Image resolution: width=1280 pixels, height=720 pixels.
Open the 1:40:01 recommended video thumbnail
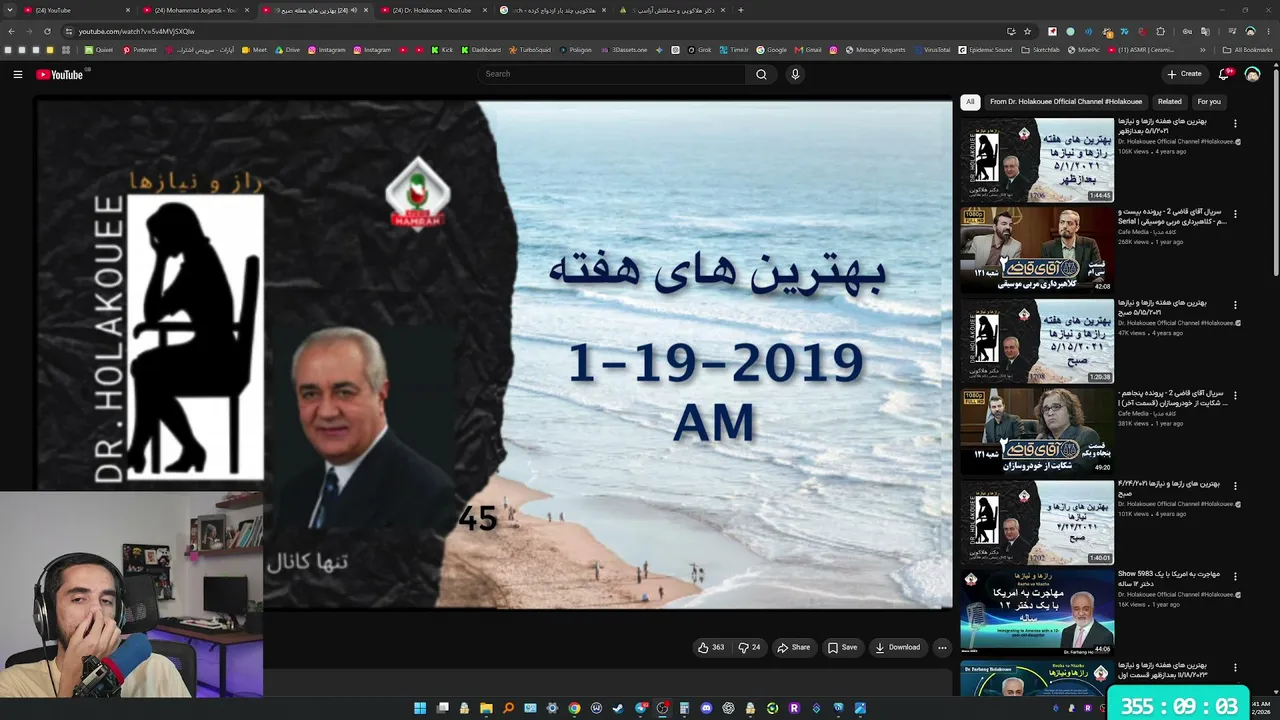pos(1037,520)
